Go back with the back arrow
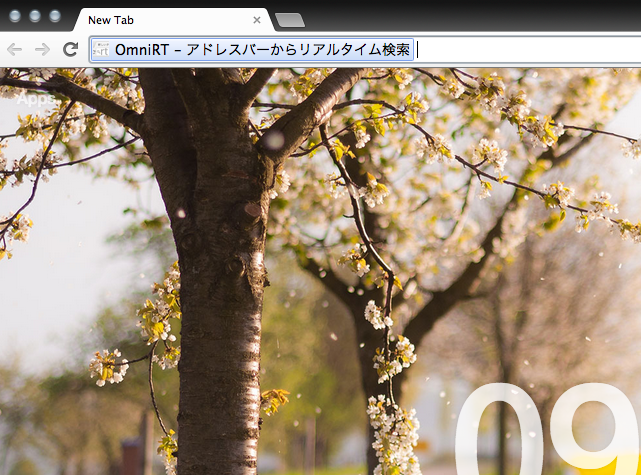 point(15,49)
